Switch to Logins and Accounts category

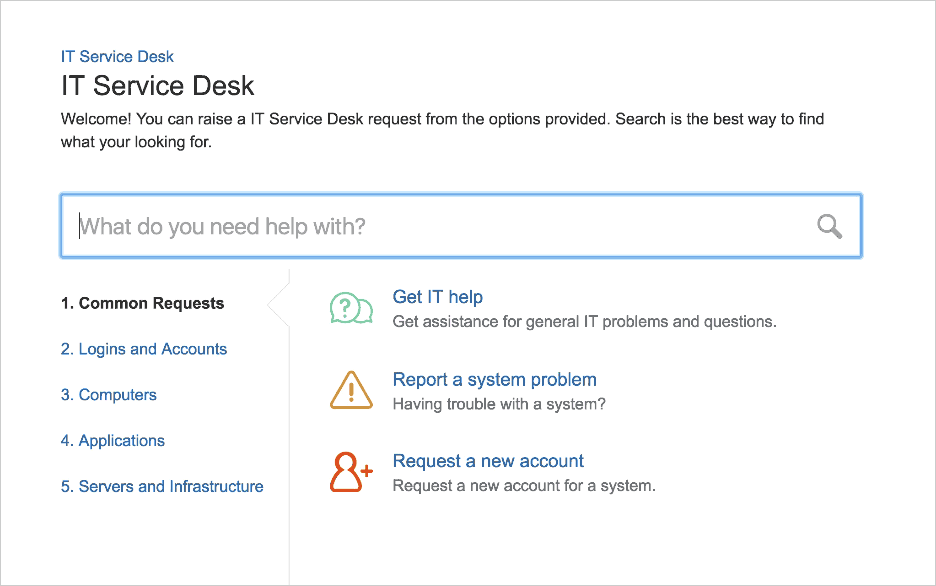coord(144,349)
